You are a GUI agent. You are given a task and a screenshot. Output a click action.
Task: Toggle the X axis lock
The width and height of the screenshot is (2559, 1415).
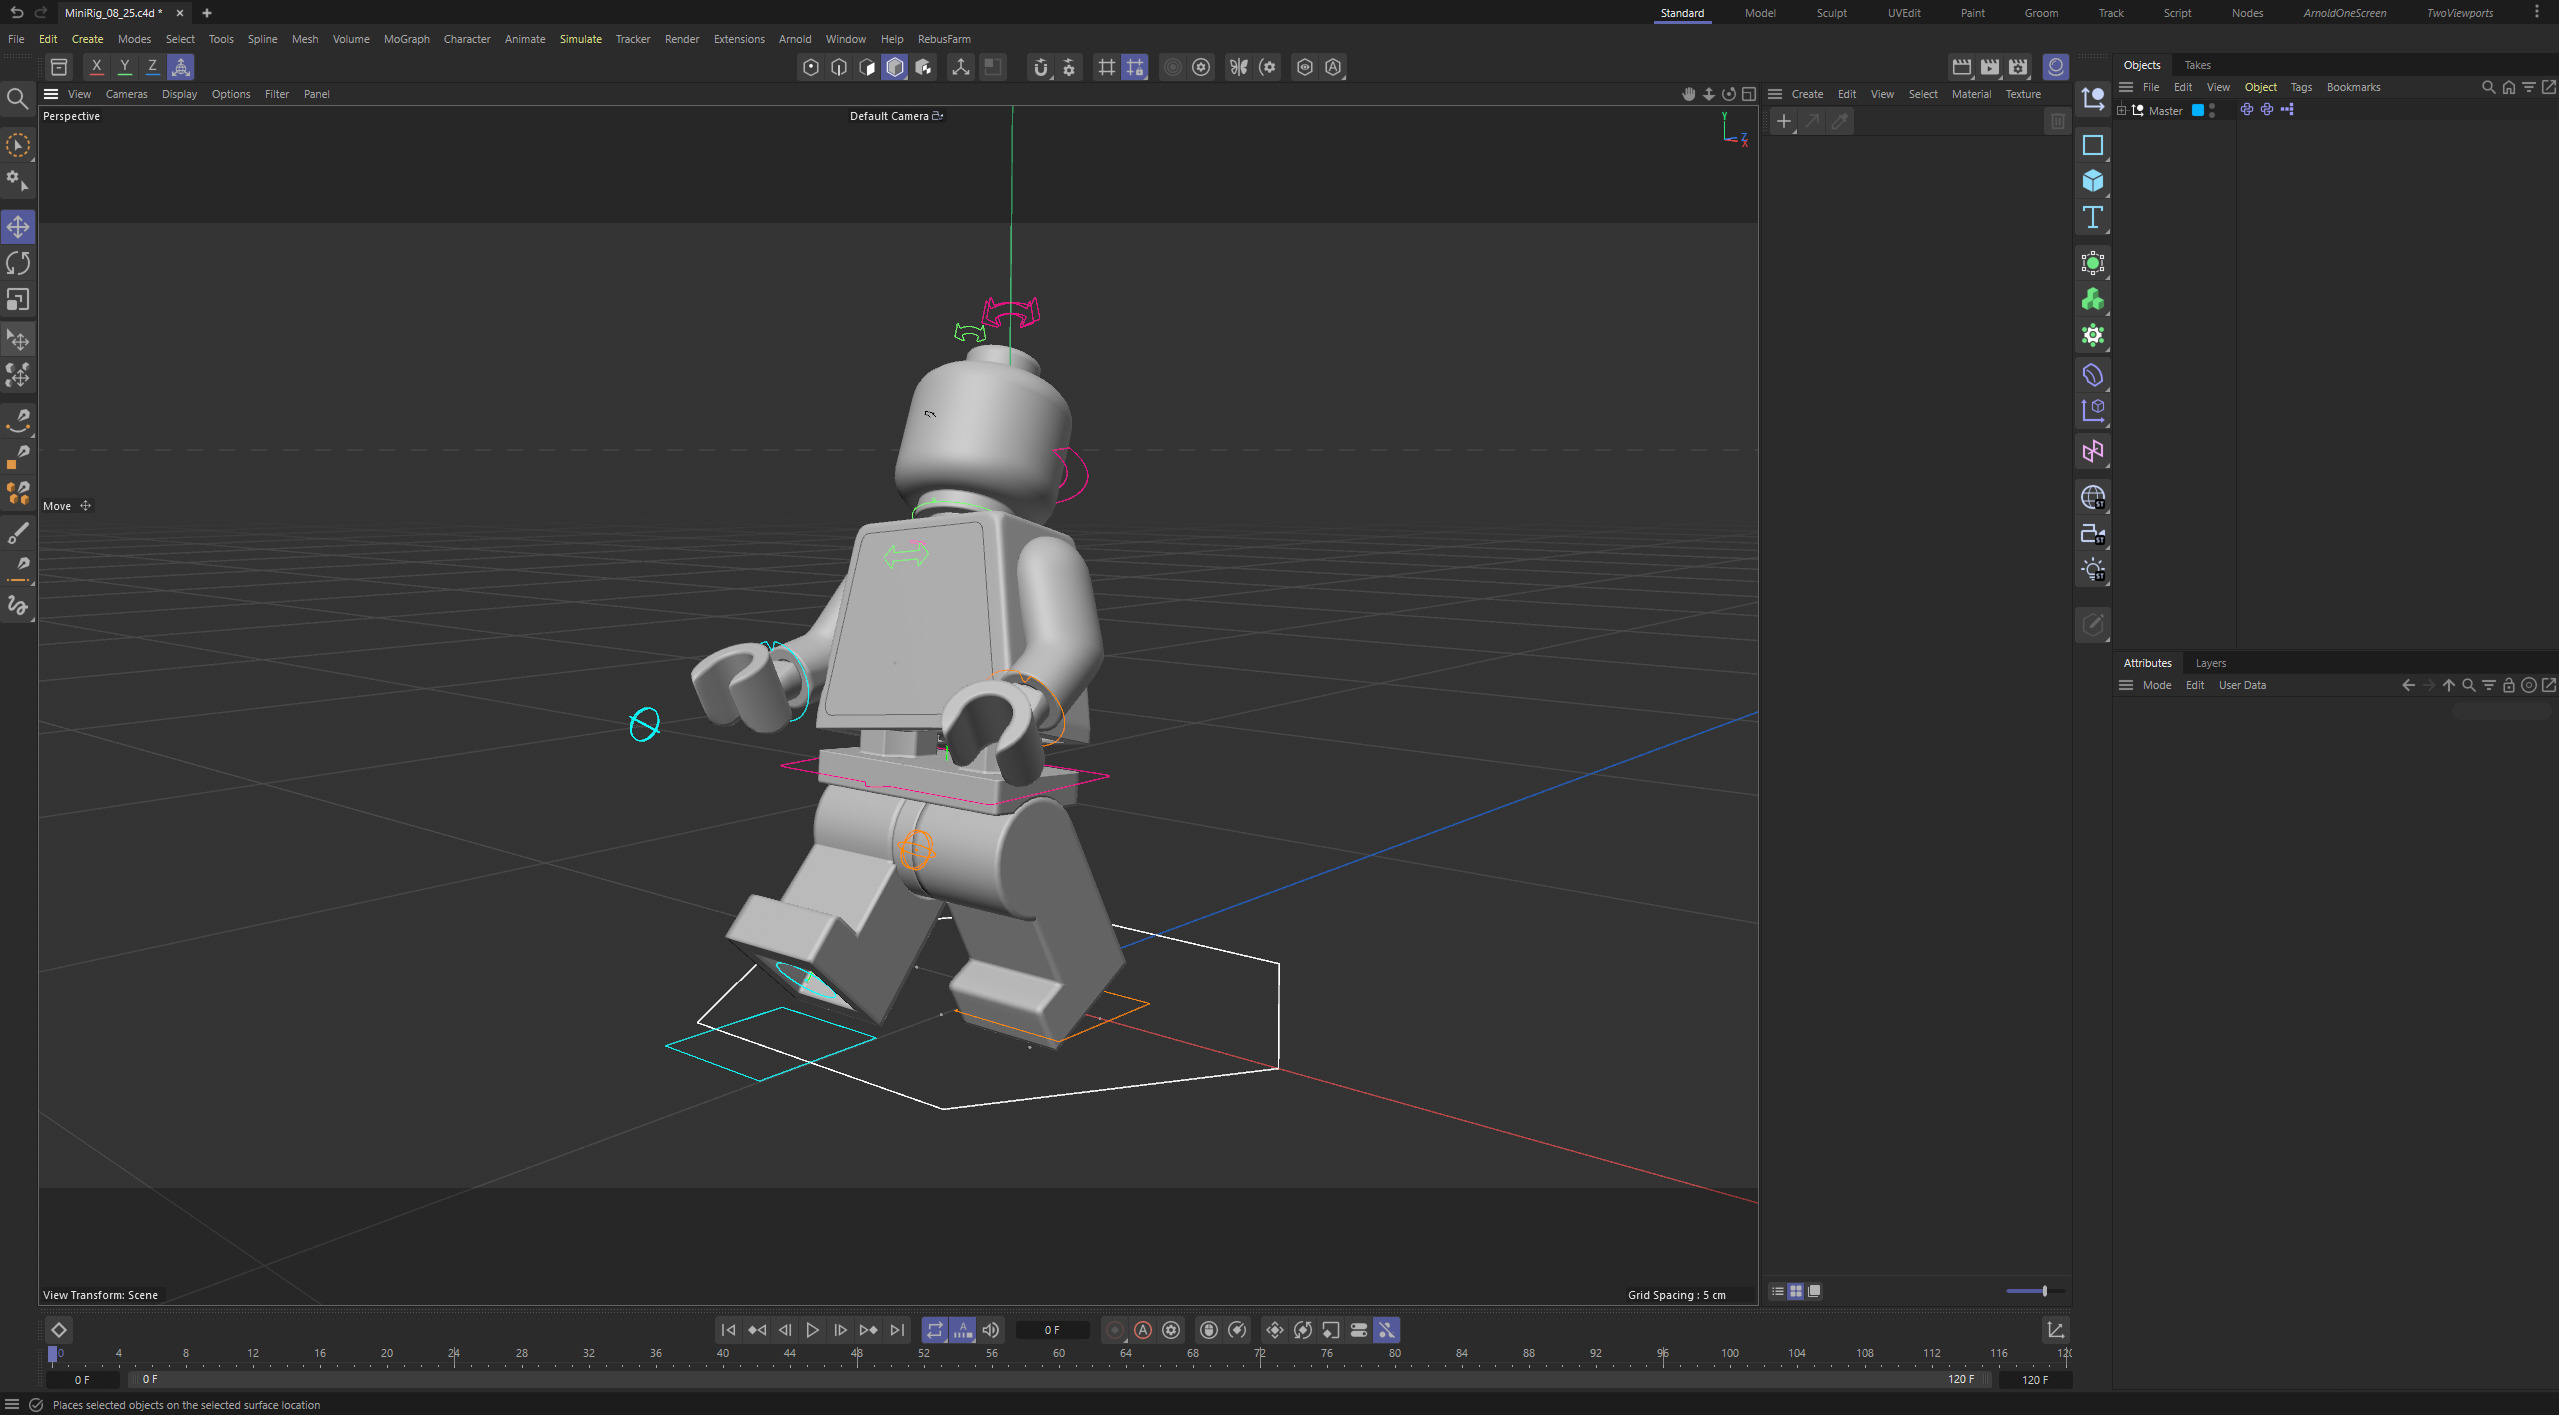tap(96, 67)
